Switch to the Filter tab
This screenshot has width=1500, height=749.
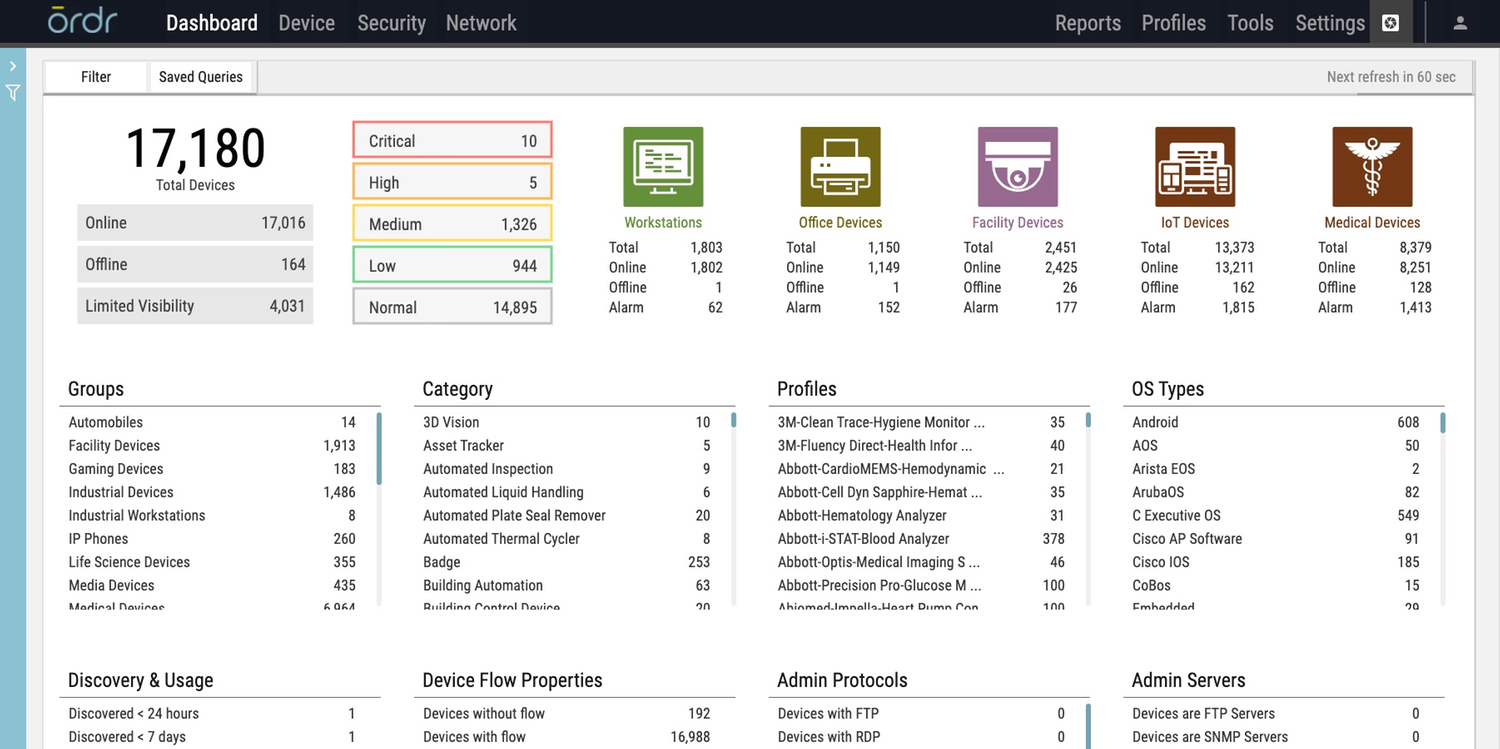pyautogui.click(x=95, y=76)
